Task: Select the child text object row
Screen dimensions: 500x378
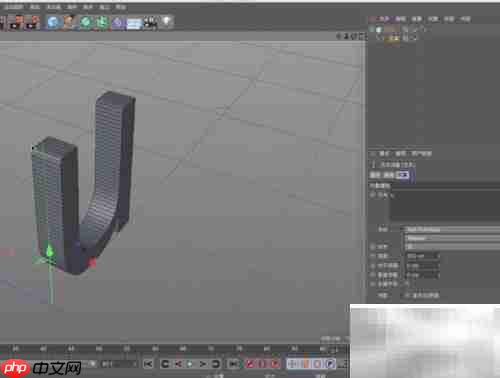Action: coord(392,38)
